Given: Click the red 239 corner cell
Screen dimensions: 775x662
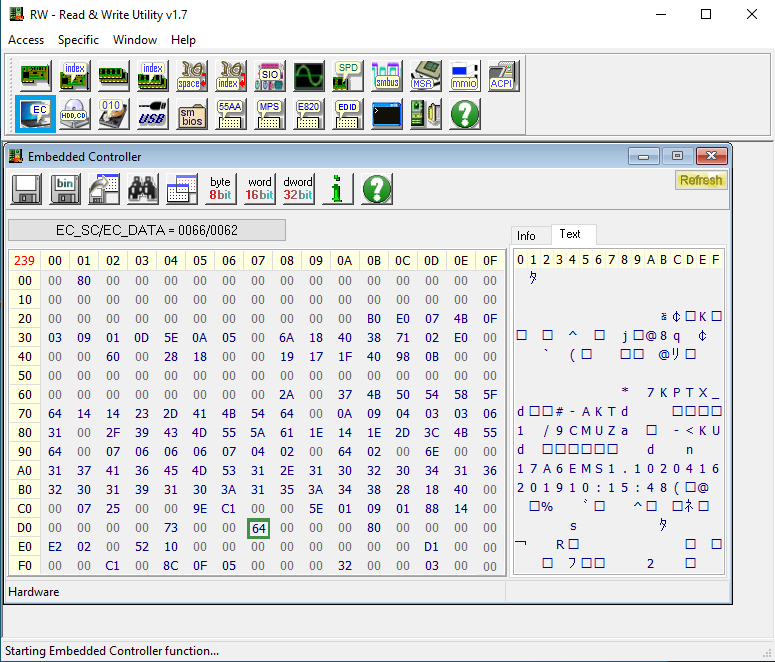Looking at the screenshot, I should pos(24,261).
